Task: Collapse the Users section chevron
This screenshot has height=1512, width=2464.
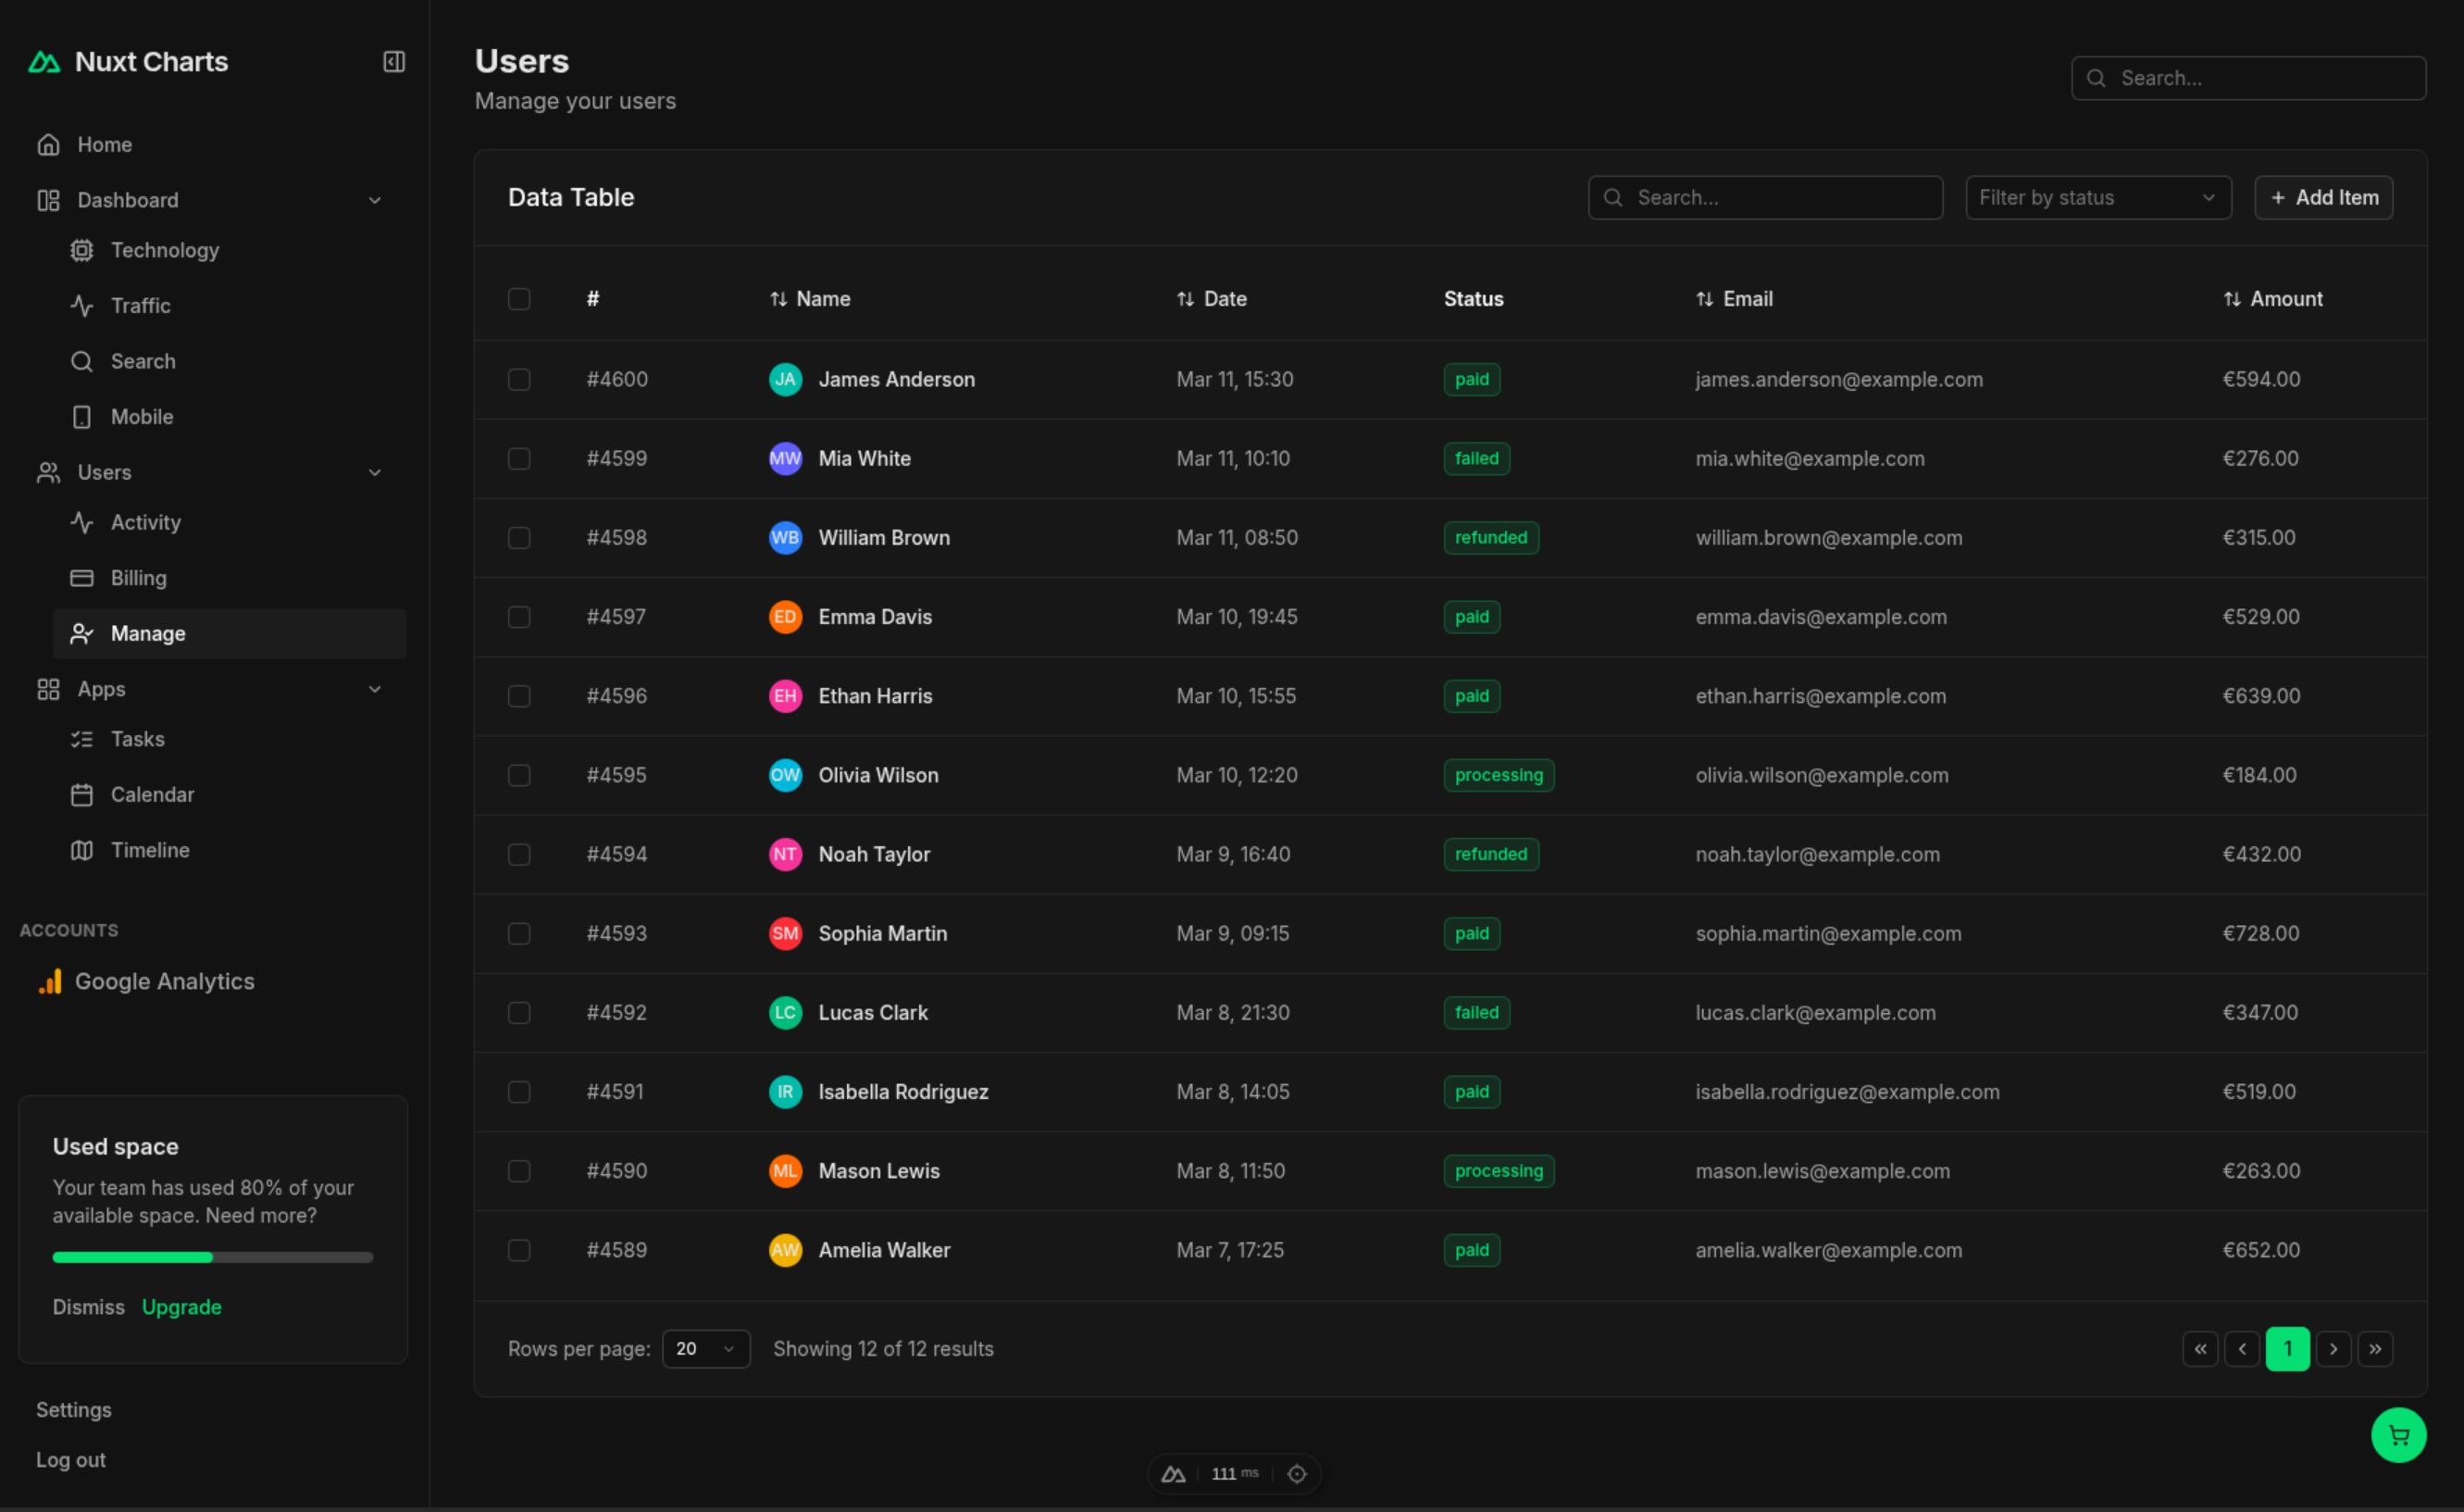Action: coord(375,472)
